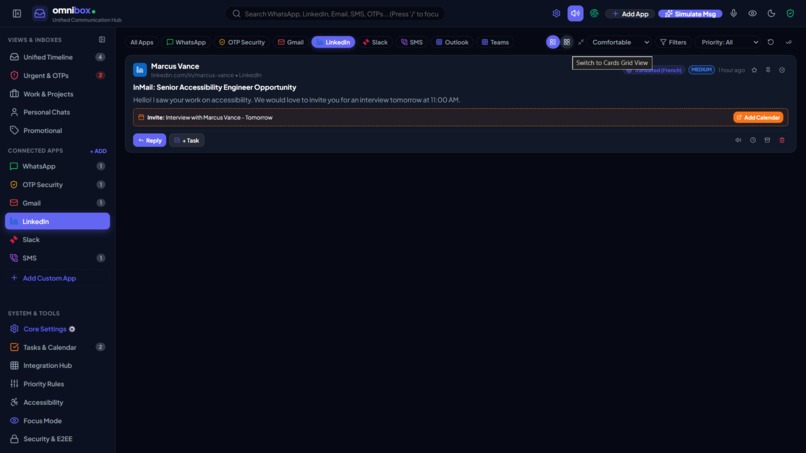Click the green circular sync icon in header
The height and width of the screenshot is (453, 806).
[x=594, y=14]
